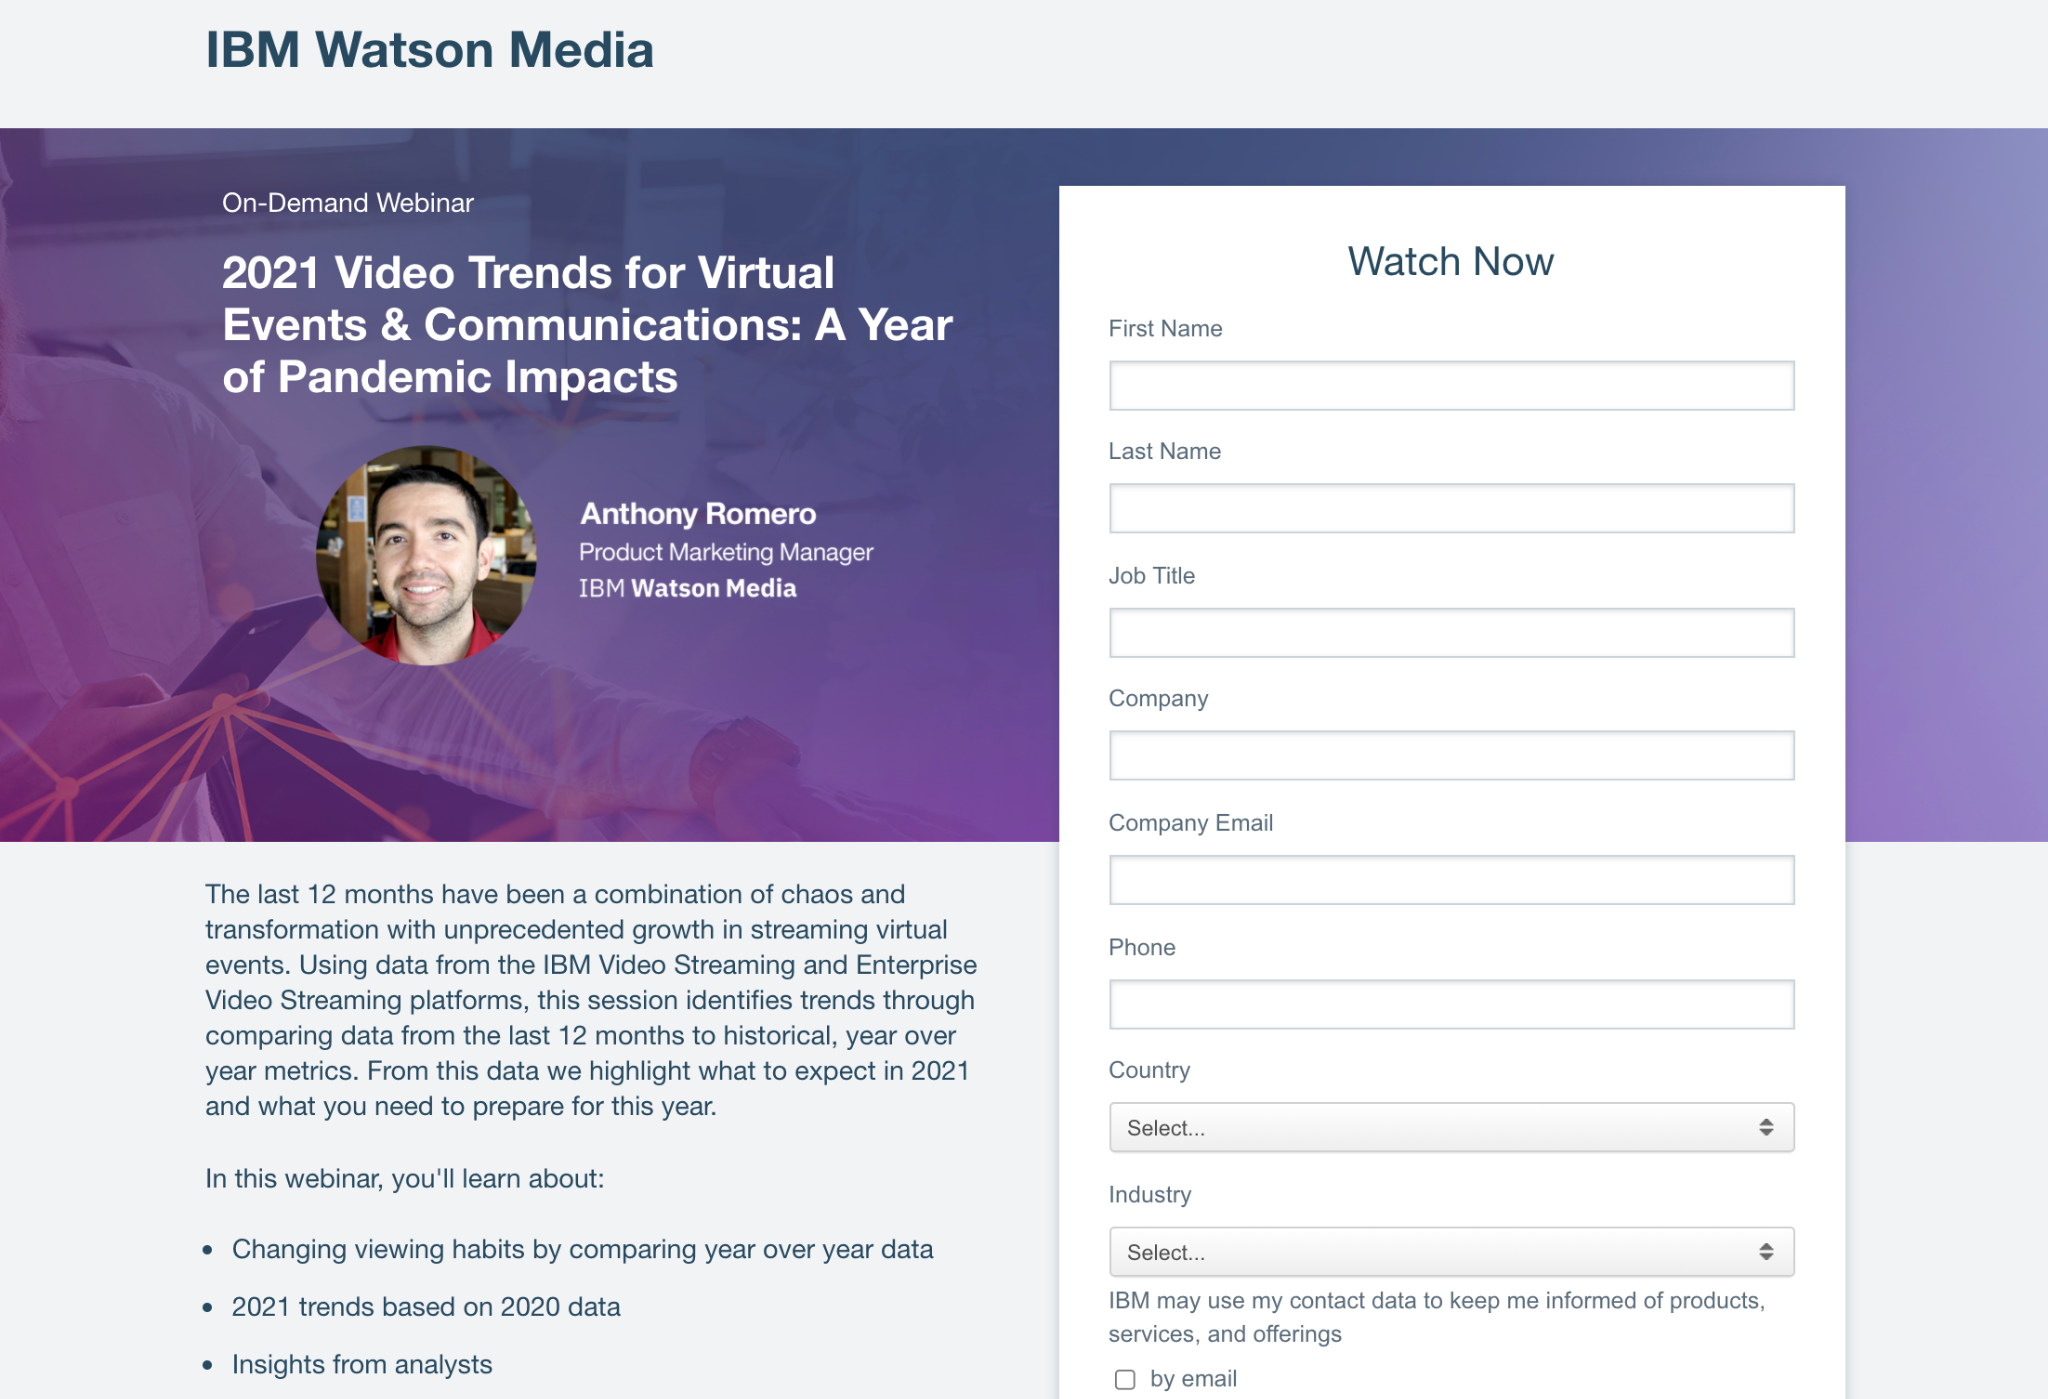Click the Company input field
The image size is (2048, 1399).
[x=1451, y=756]
